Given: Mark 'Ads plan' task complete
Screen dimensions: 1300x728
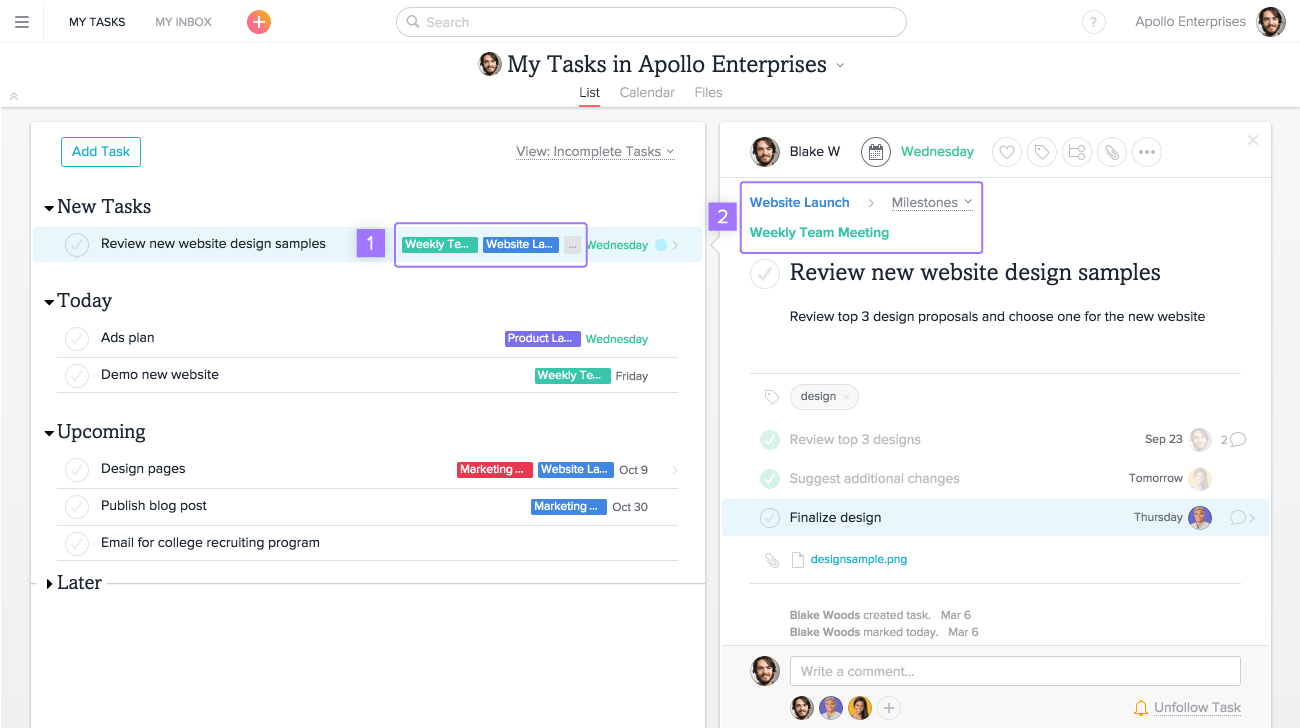Looking at the screenshot, I should (x=77, y=339).
